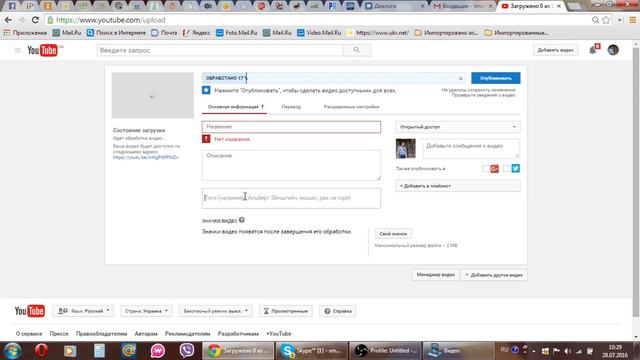
Task: Switch to the Перевод tab
Action: click(x=291, y=107)
